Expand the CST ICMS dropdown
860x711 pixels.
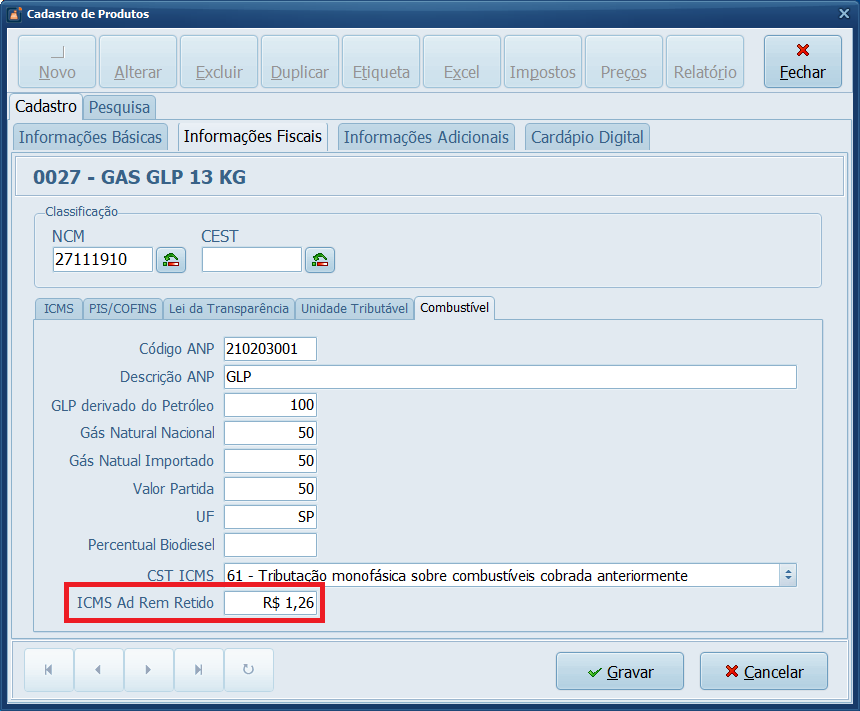tap(788, 575)
